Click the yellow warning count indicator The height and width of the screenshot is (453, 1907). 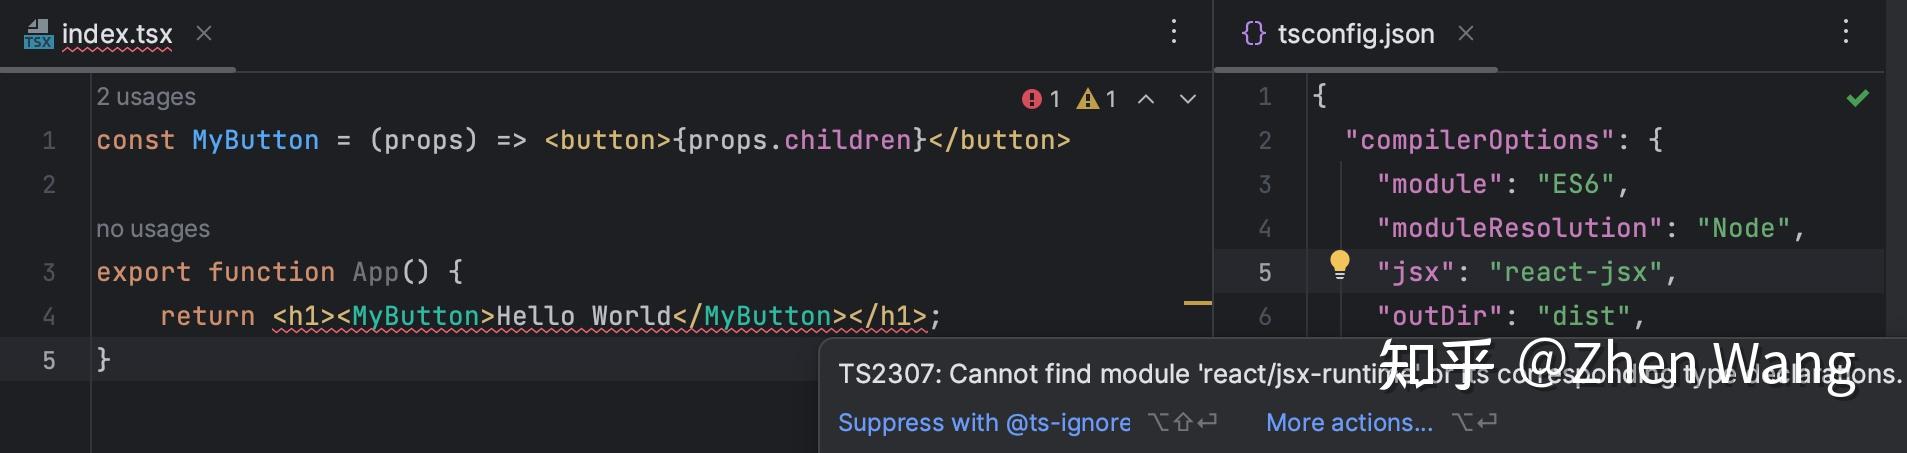[1097, 99]
